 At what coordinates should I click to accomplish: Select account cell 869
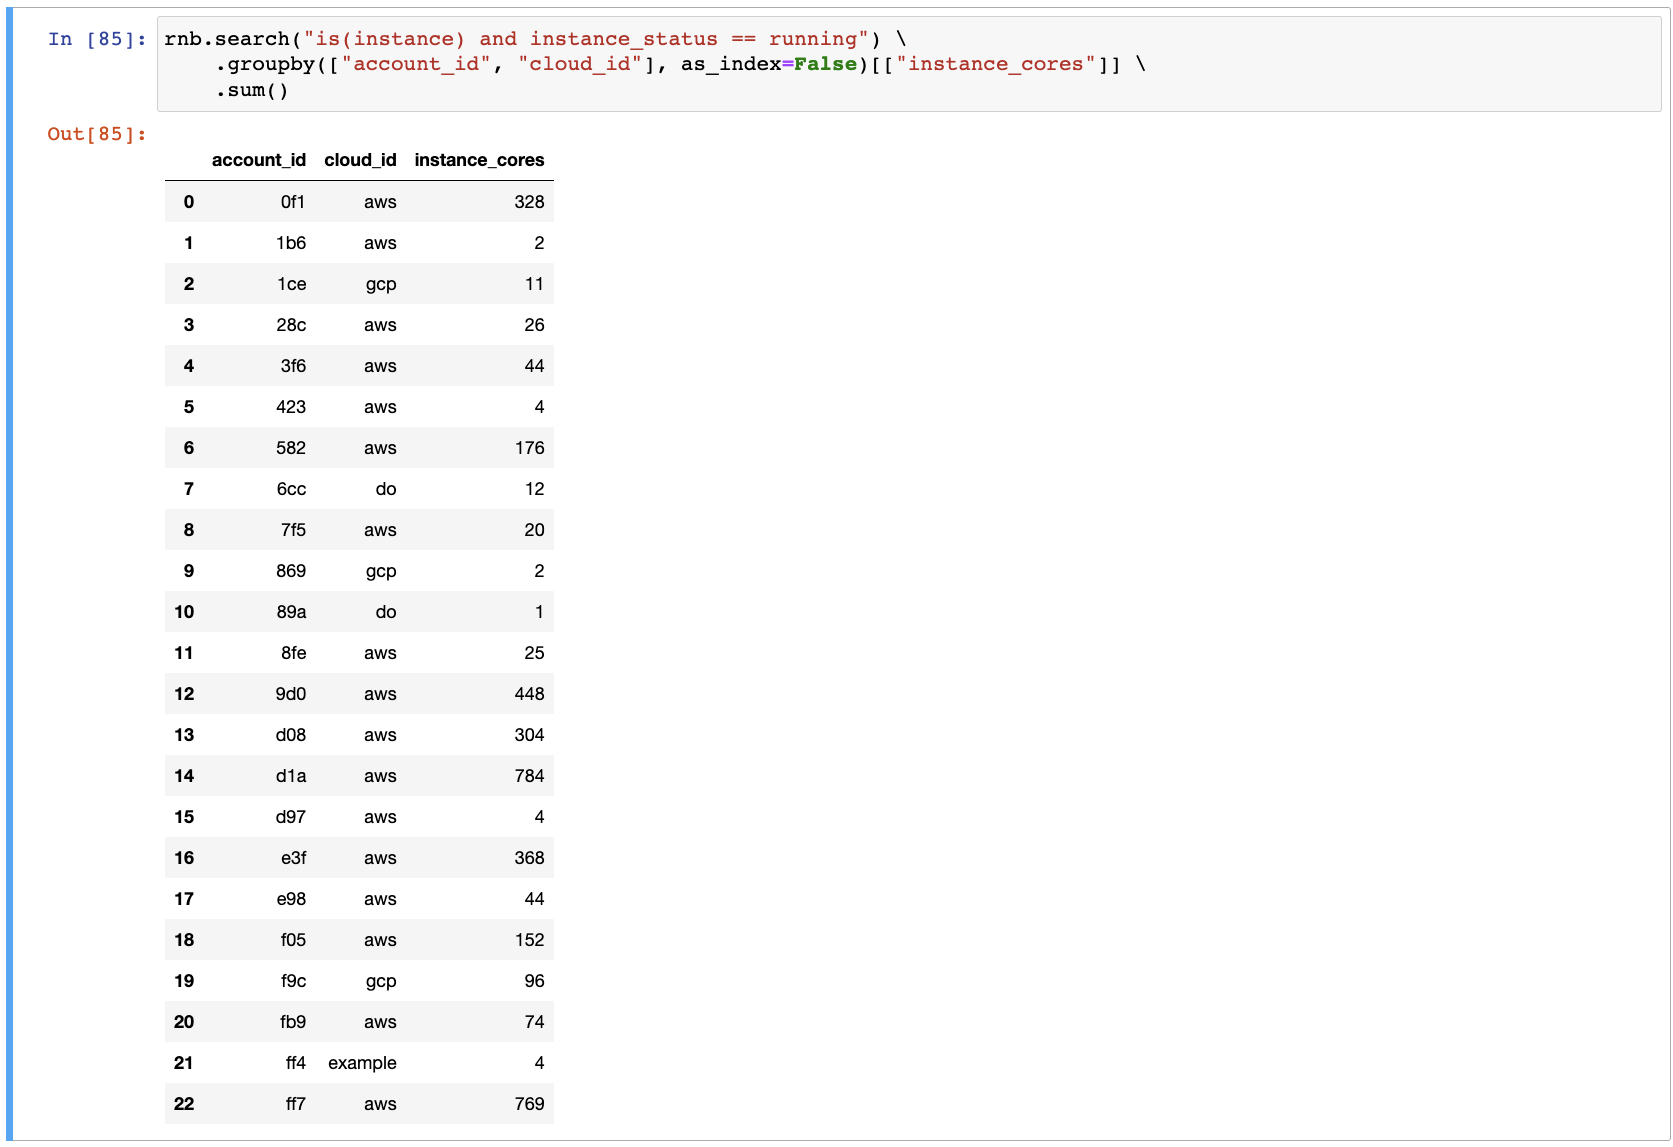point(291,571)
